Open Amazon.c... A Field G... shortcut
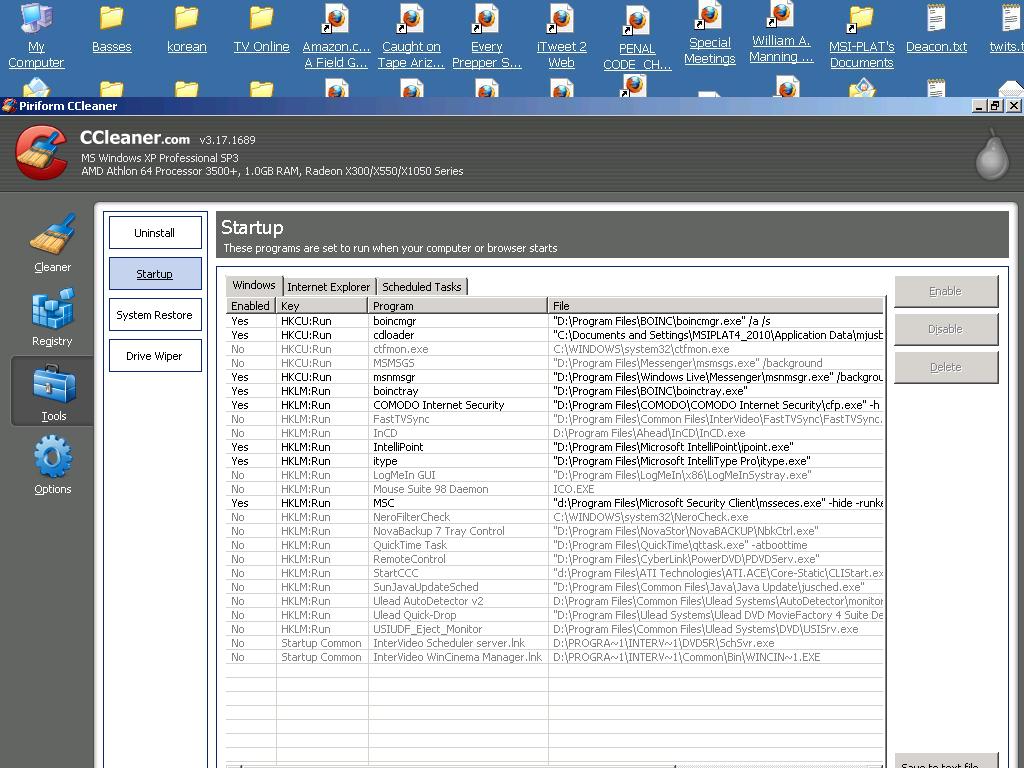Viewport: 1024px width, 768px height. click(336, 36)
